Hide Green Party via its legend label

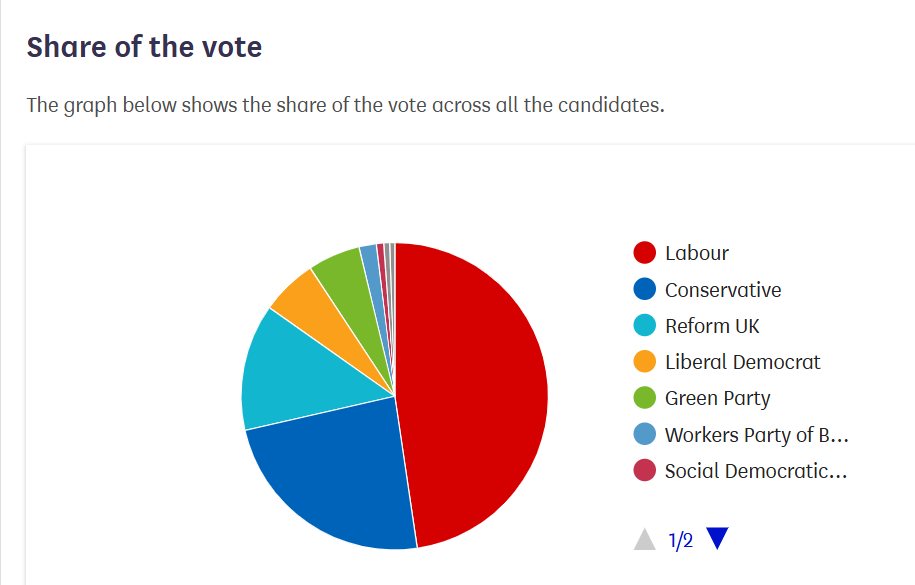717,398
